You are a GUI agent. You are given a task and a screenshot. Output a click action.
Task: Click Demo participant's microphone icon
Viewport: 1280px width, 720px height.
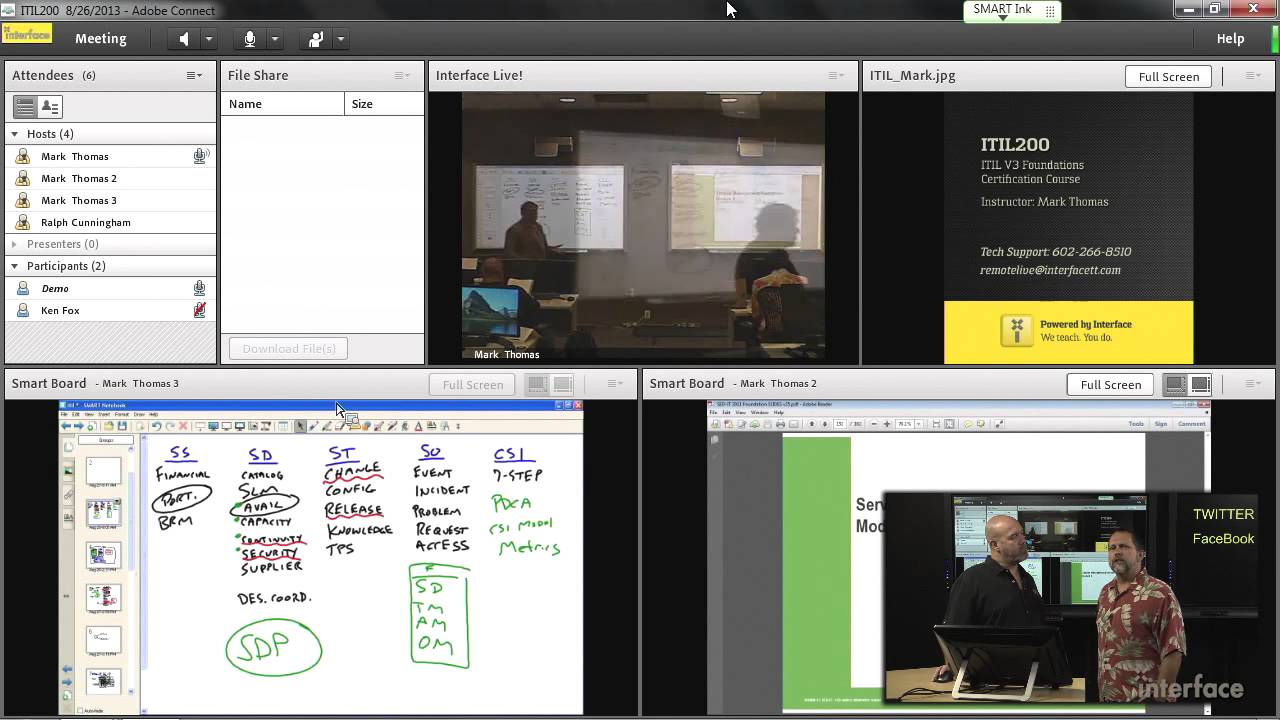tap(200, 288)
